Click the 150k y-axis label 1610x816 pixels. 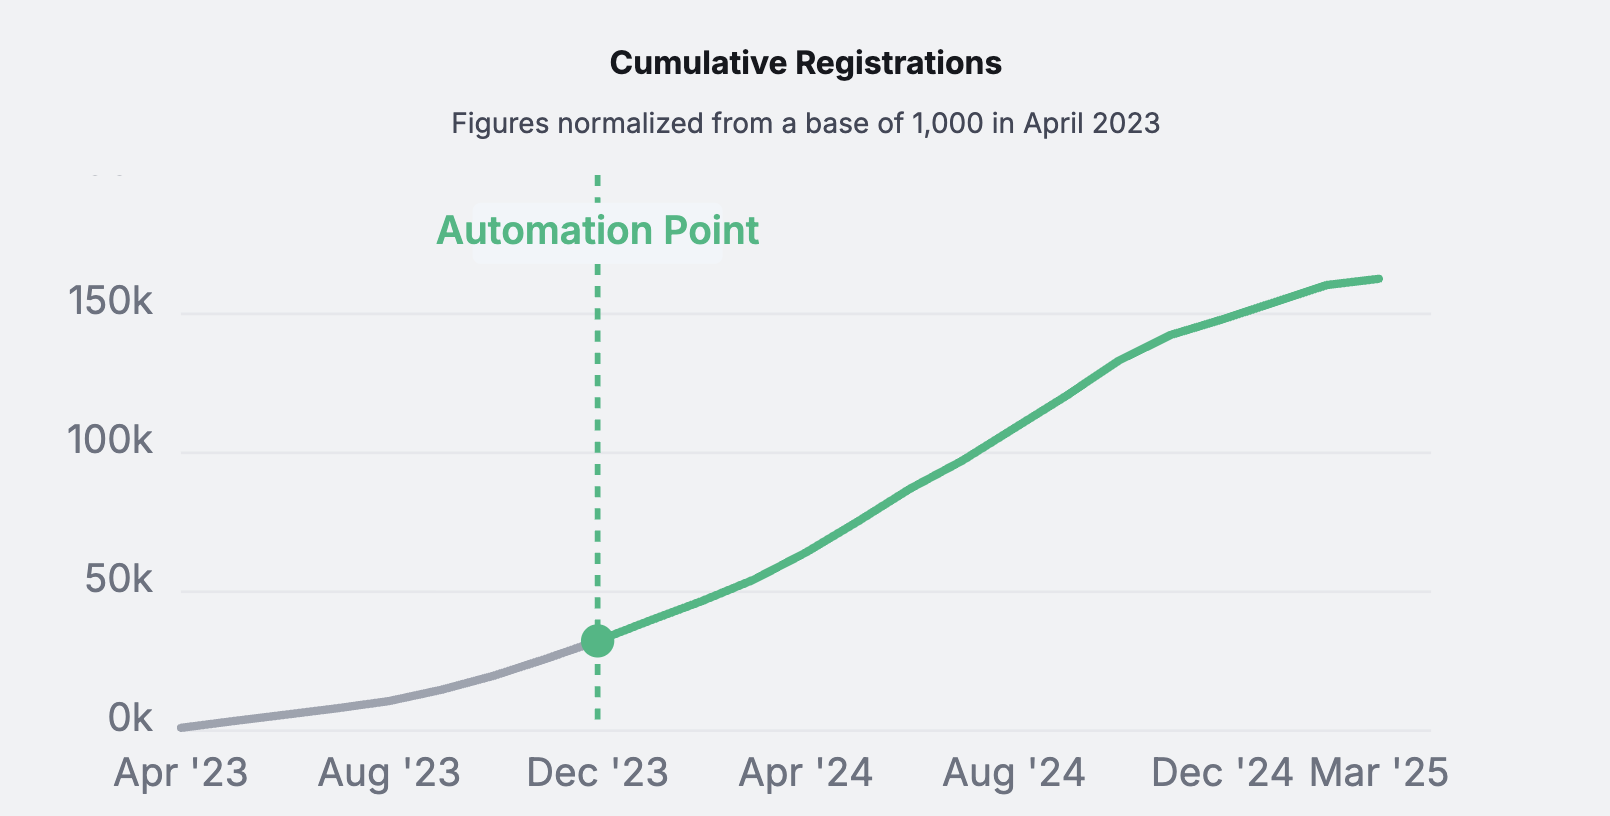pos(110,301)
